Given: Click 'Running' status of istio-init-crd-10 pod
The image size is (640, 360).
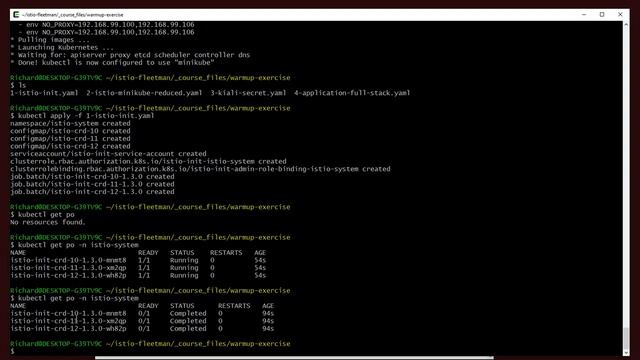Looking at the screenshot, I should coord(184,260).
